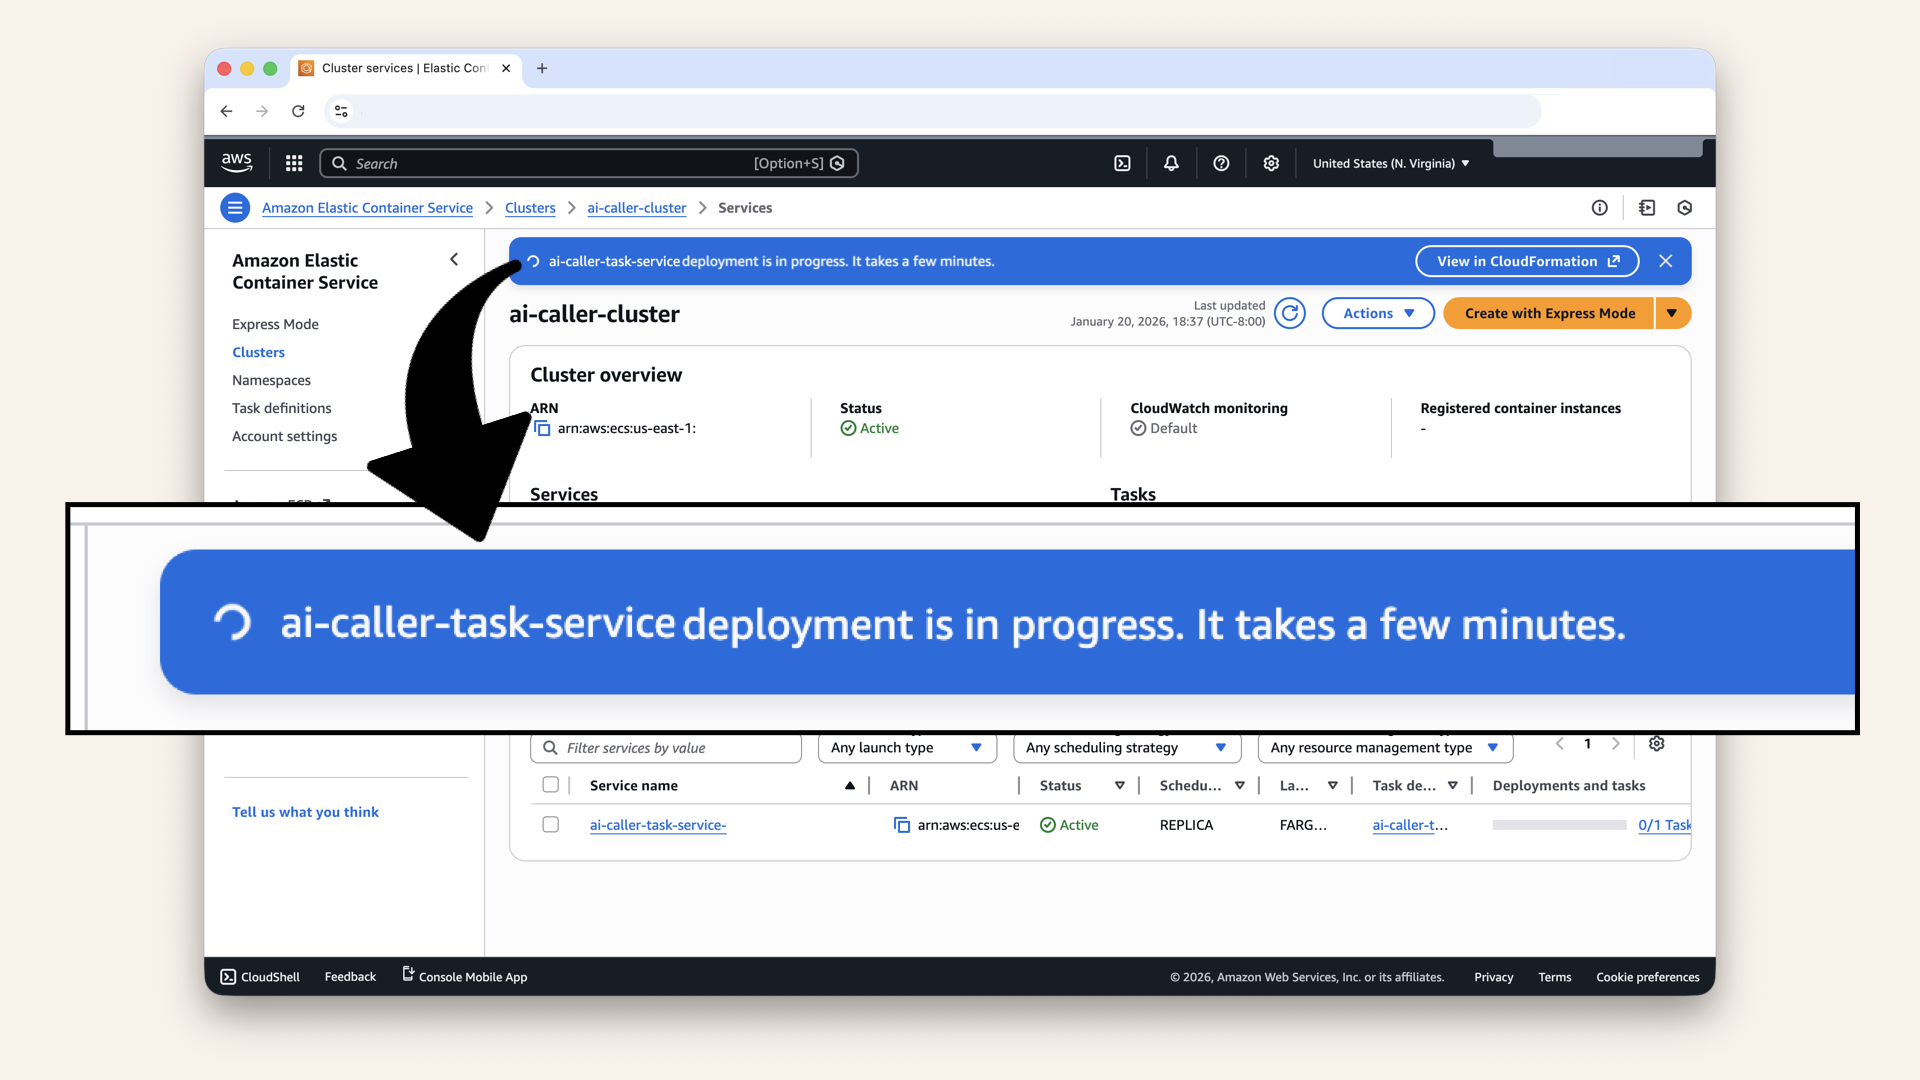This screenshot has width=1920, height=1080.
Task: Click the notifications bell icon
Action: coord(1171,163)
